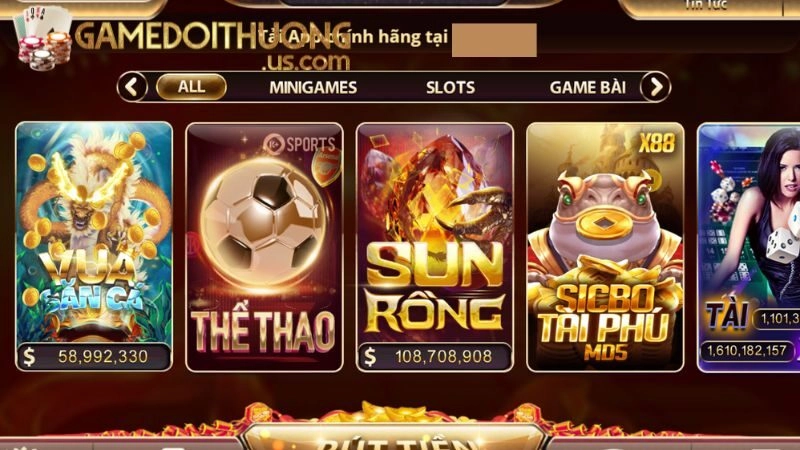The width and height of the screenshot is (800, 450).
Task: Open the Sicbo Tài Phú MD5 game
Action: click(x=605, y=247)
